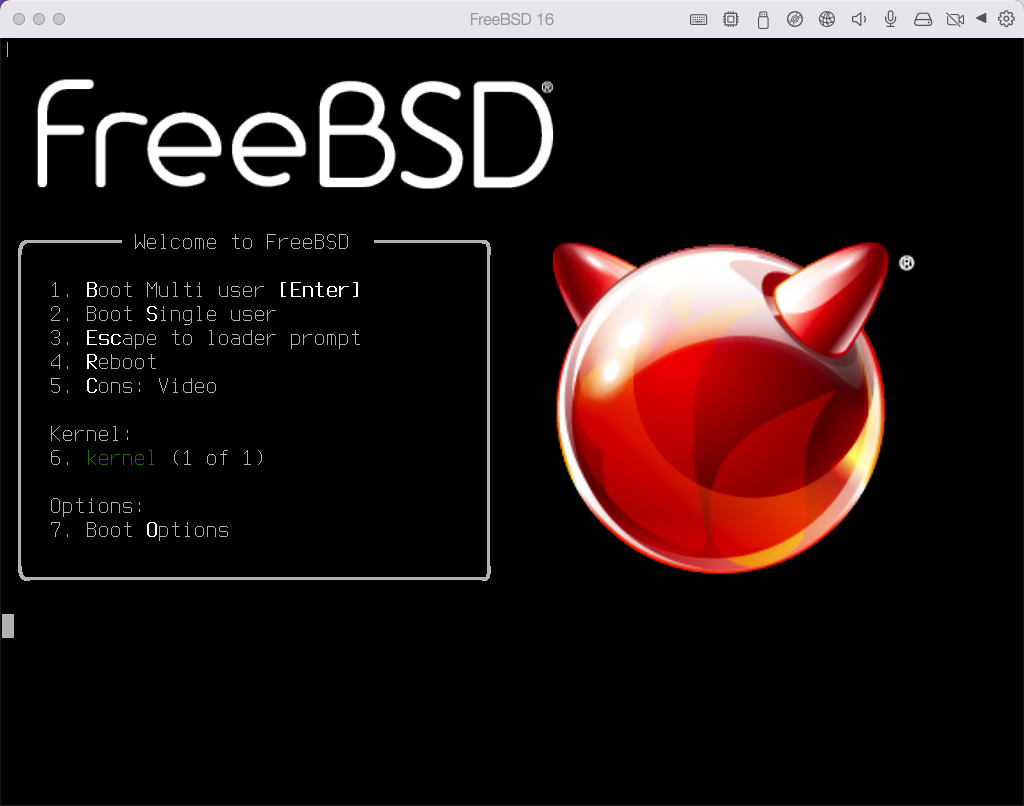Click the zoom window button

(x=59, y=19)
